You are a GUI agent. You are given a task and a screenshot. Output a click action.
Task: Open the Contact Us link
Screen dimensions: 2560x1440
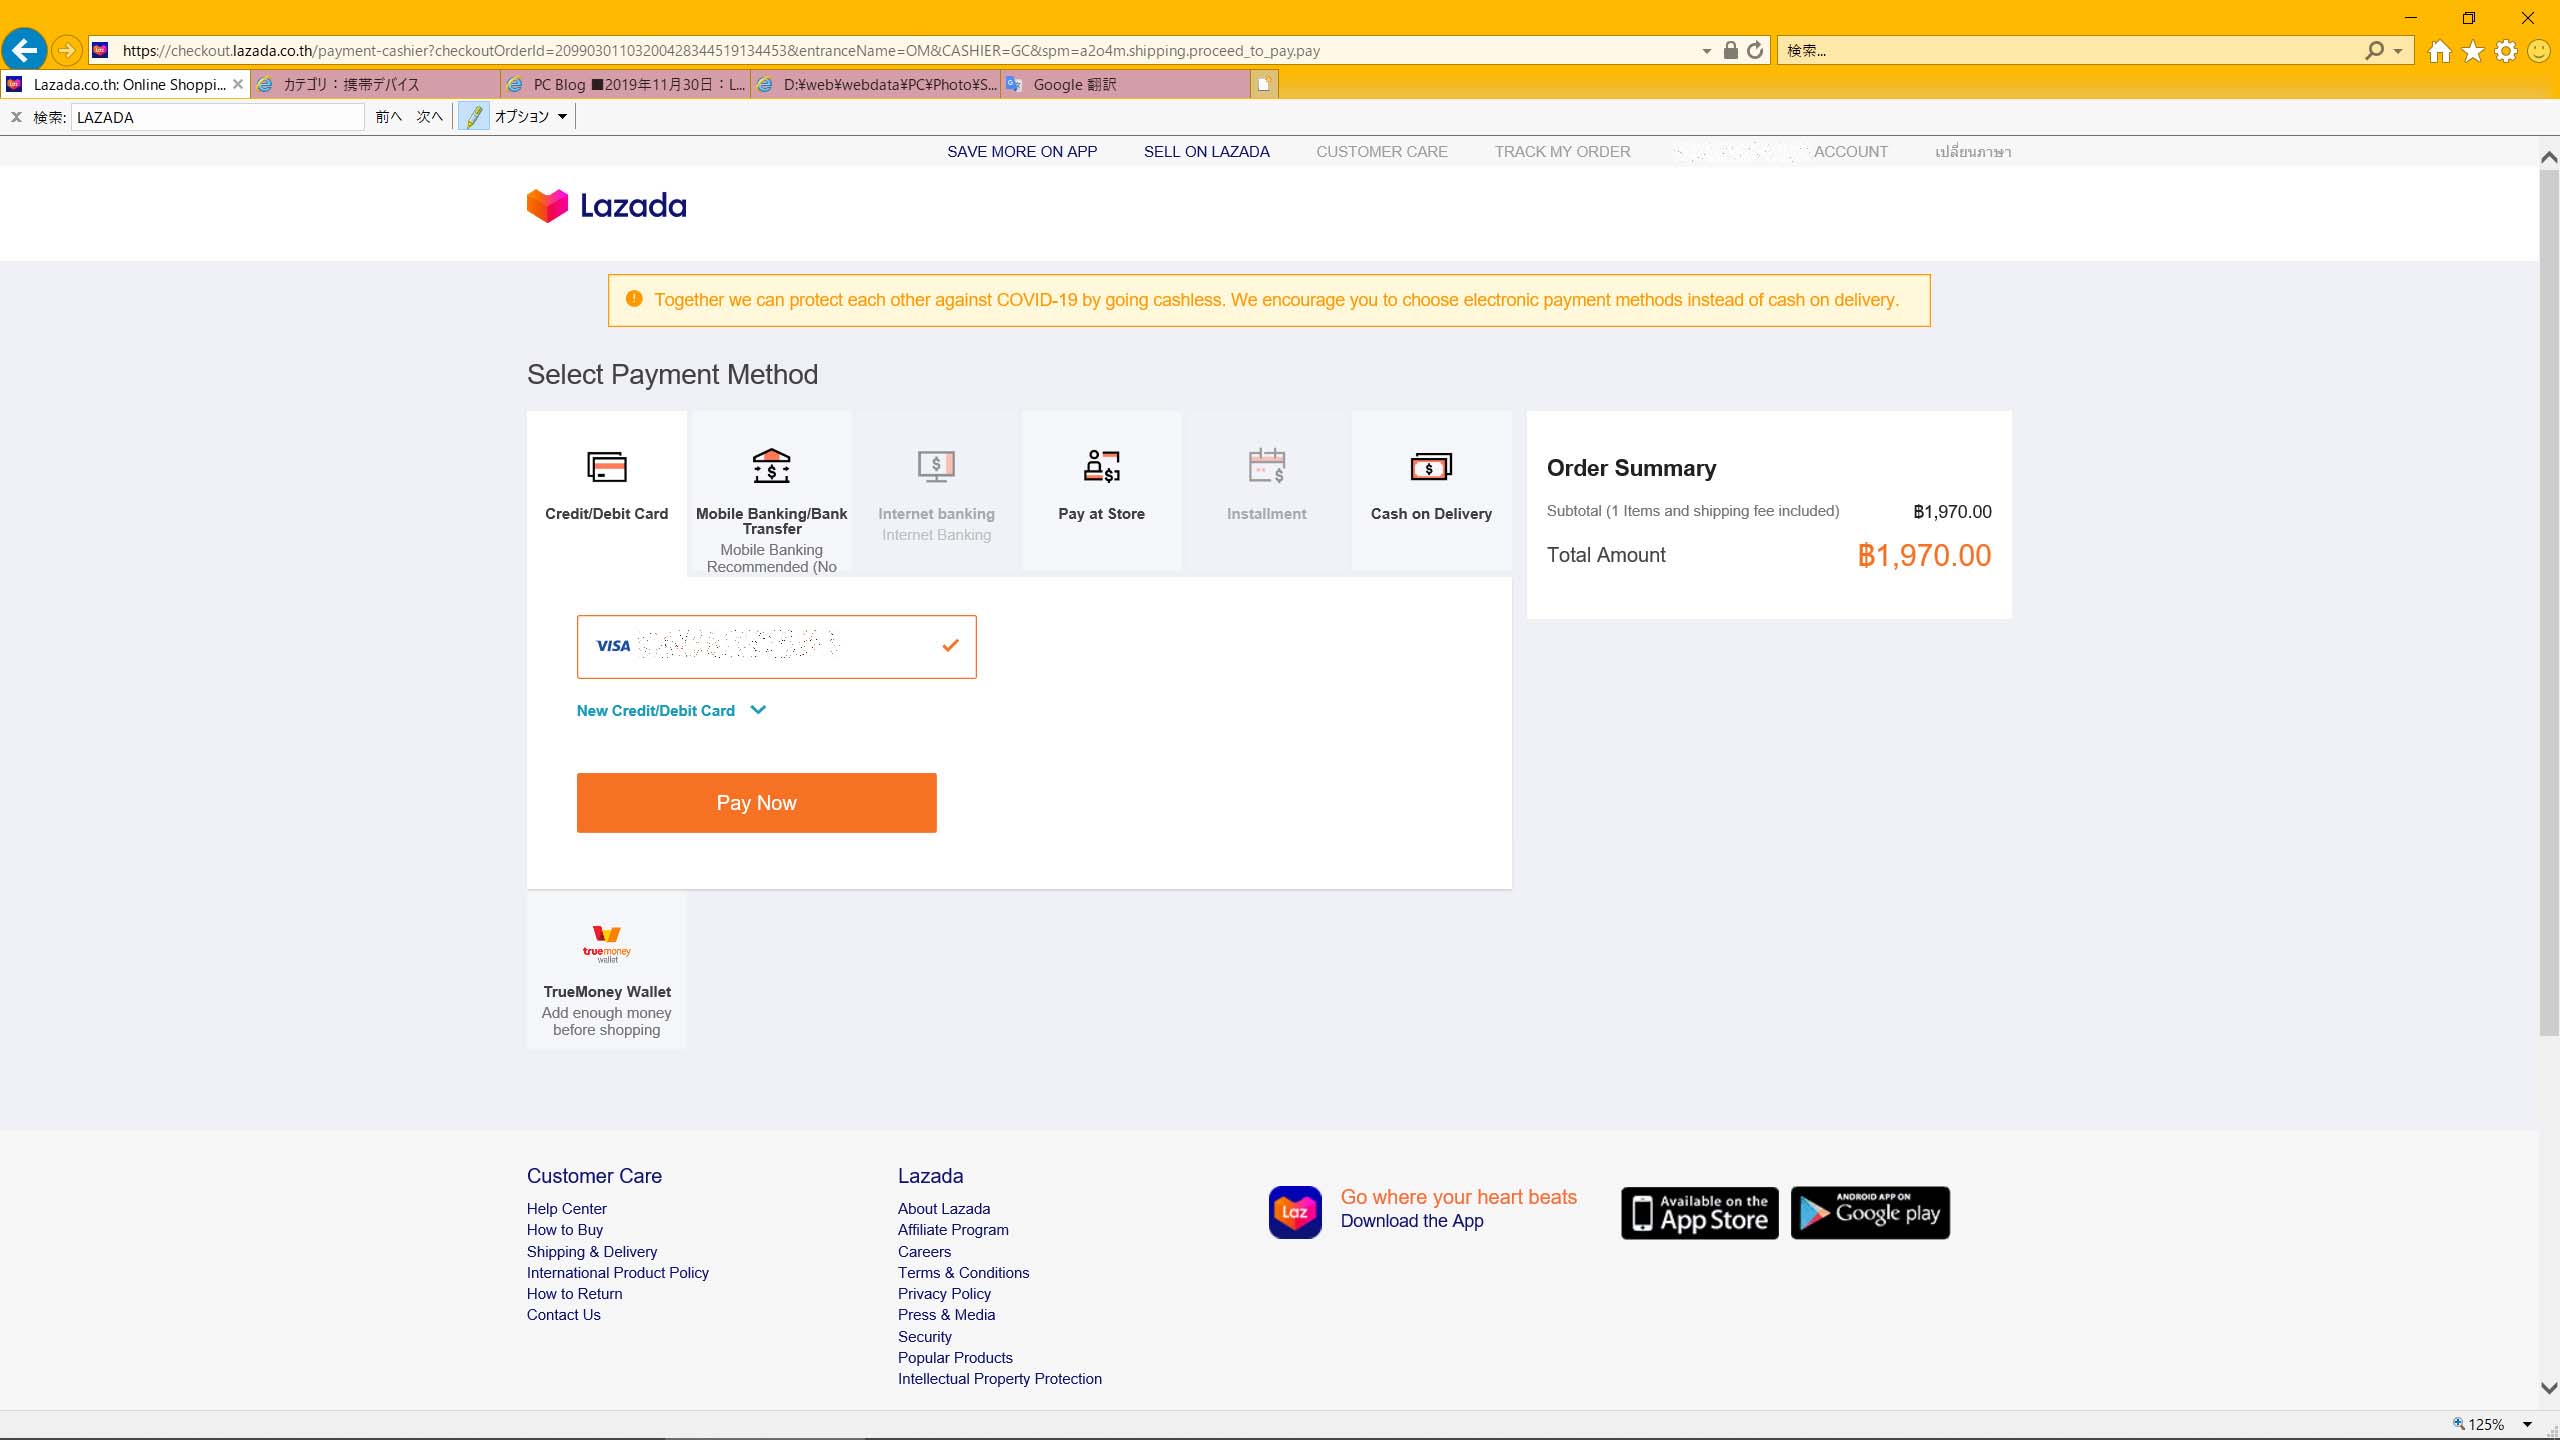[564, 1315]
